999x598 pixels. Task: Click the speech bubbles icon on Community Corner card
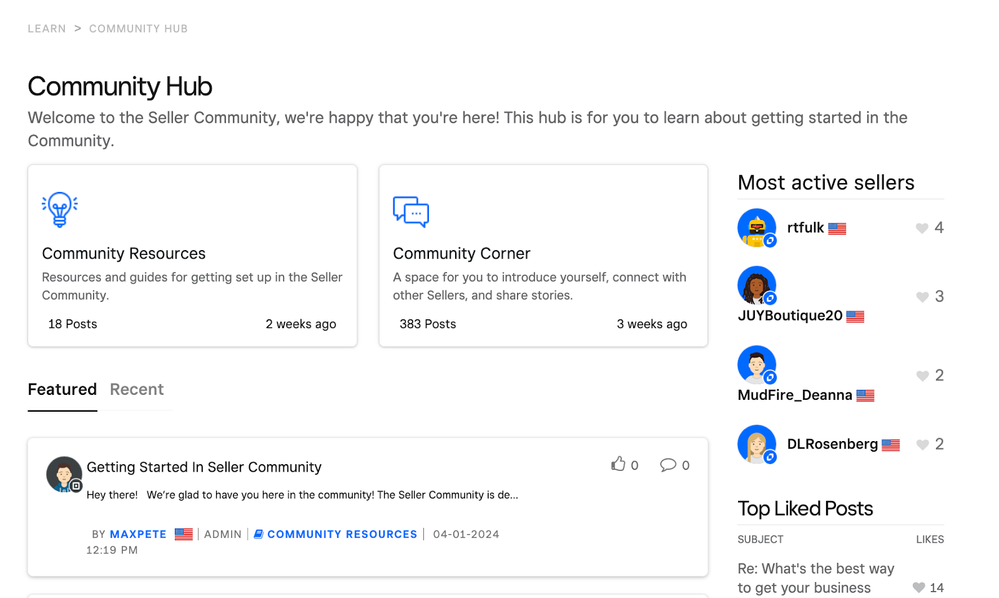pos(411,211)
